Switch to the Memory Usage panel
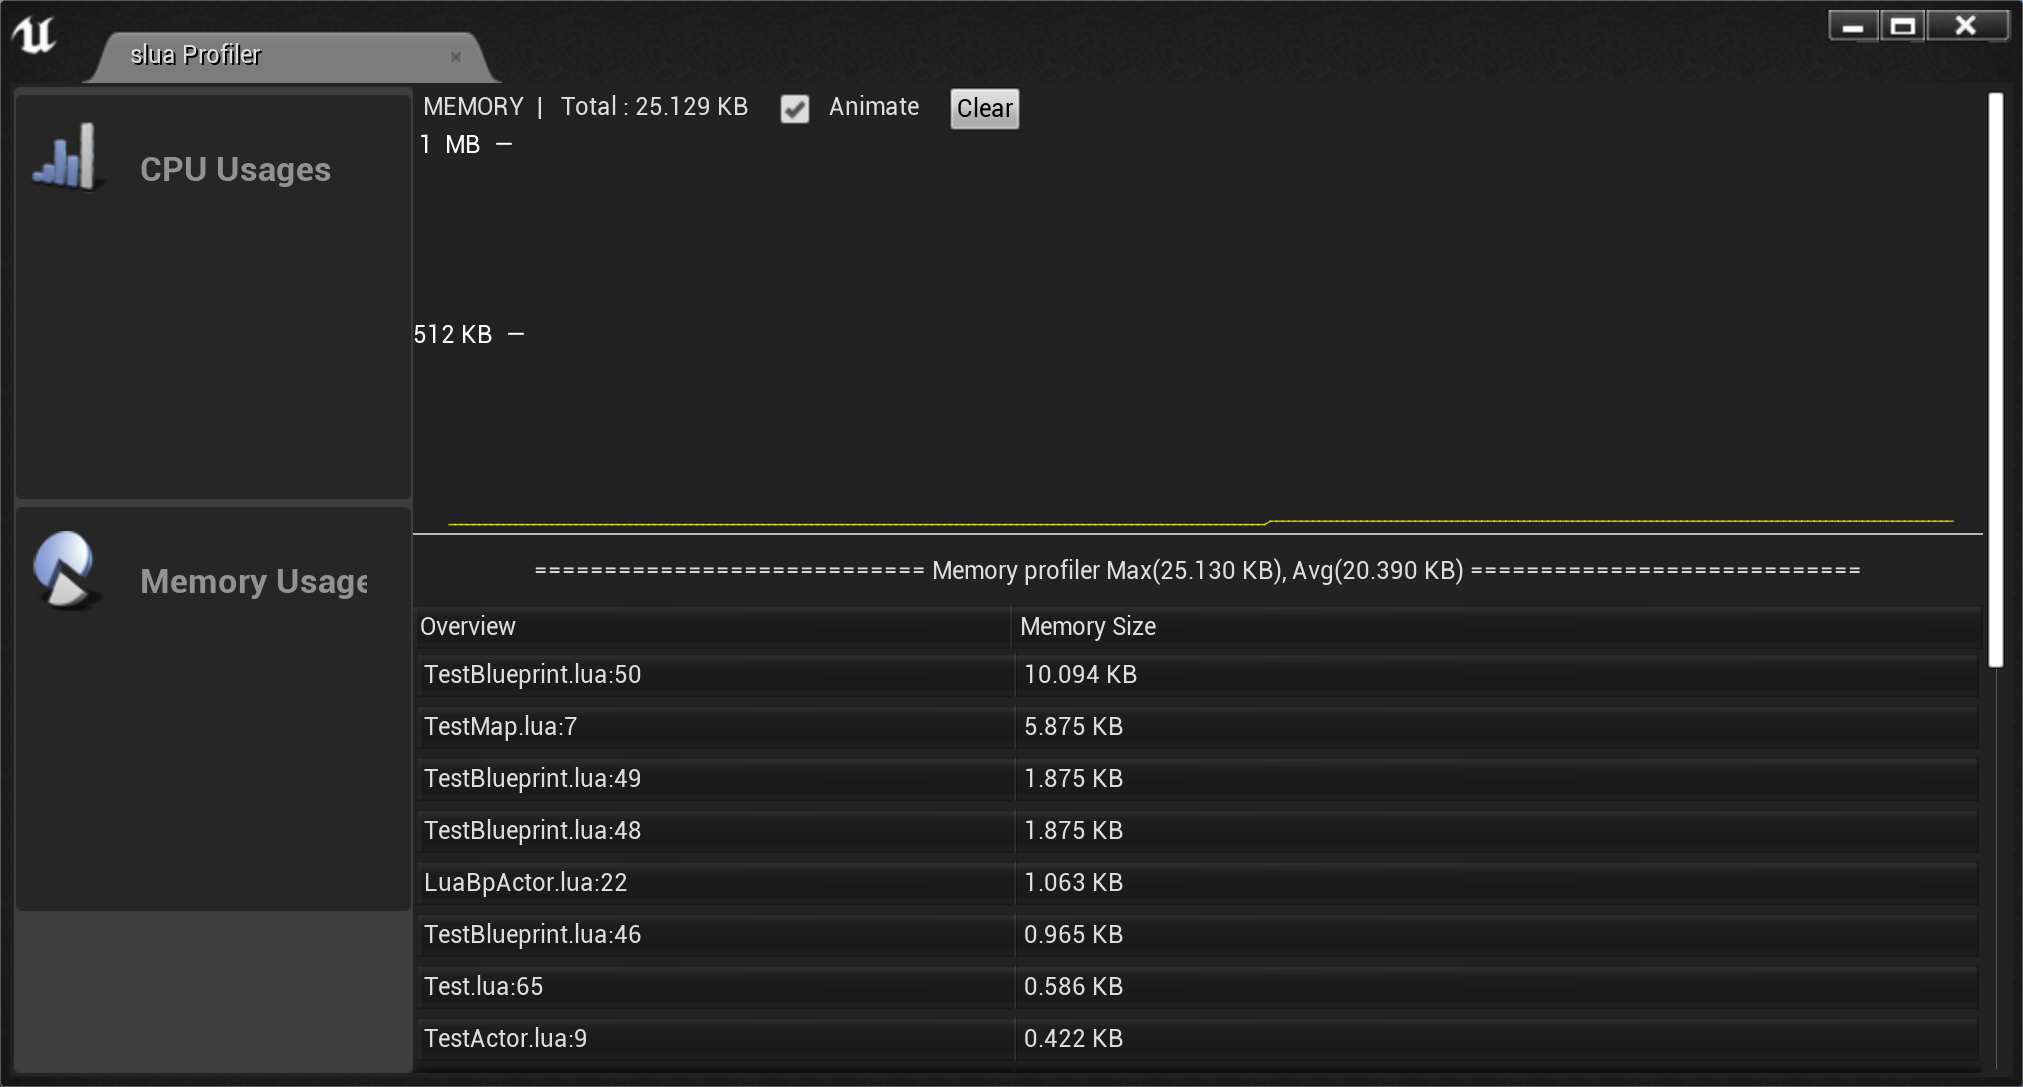 click(x=253, y=582)
